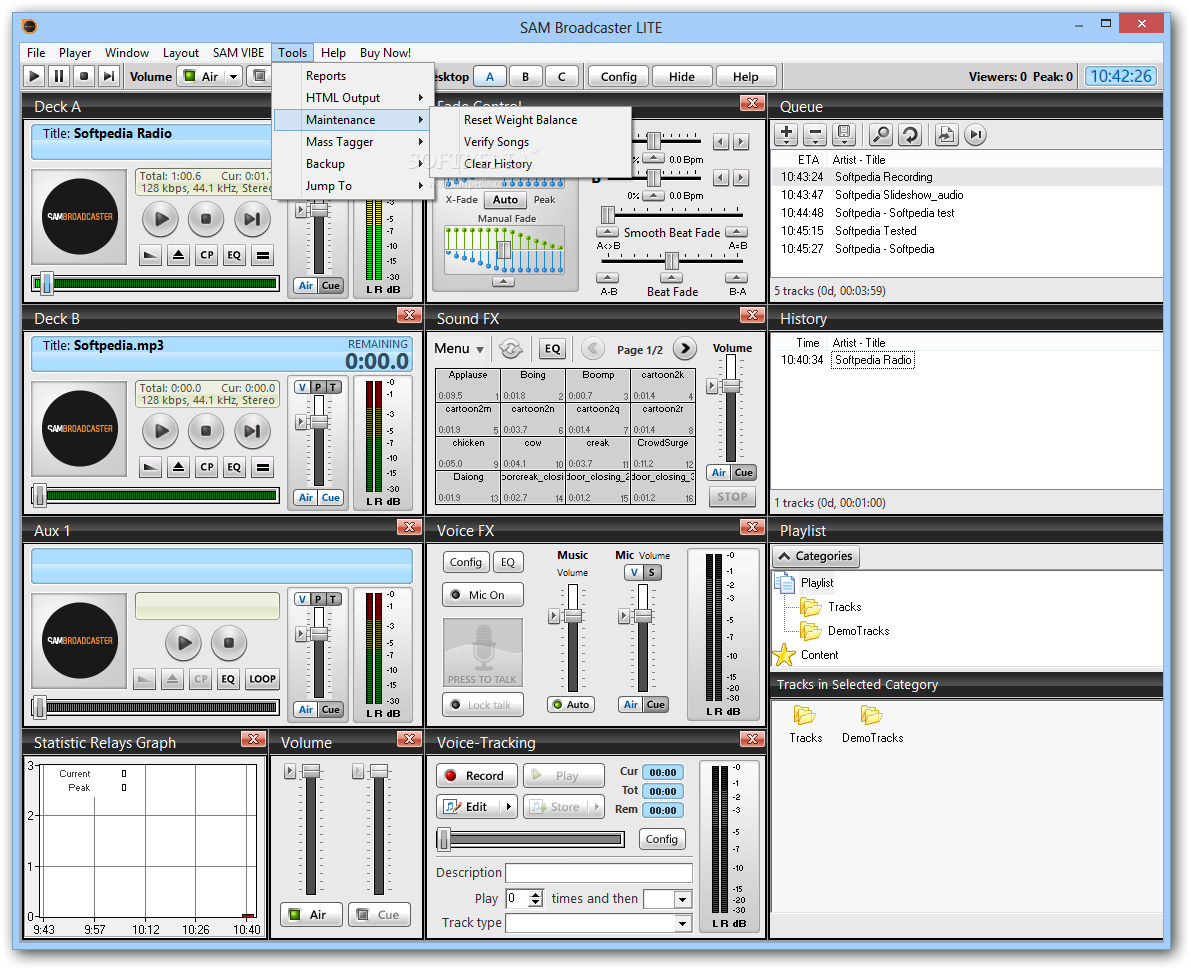Click the main toolbar Pause icon

tap(59, 76)
